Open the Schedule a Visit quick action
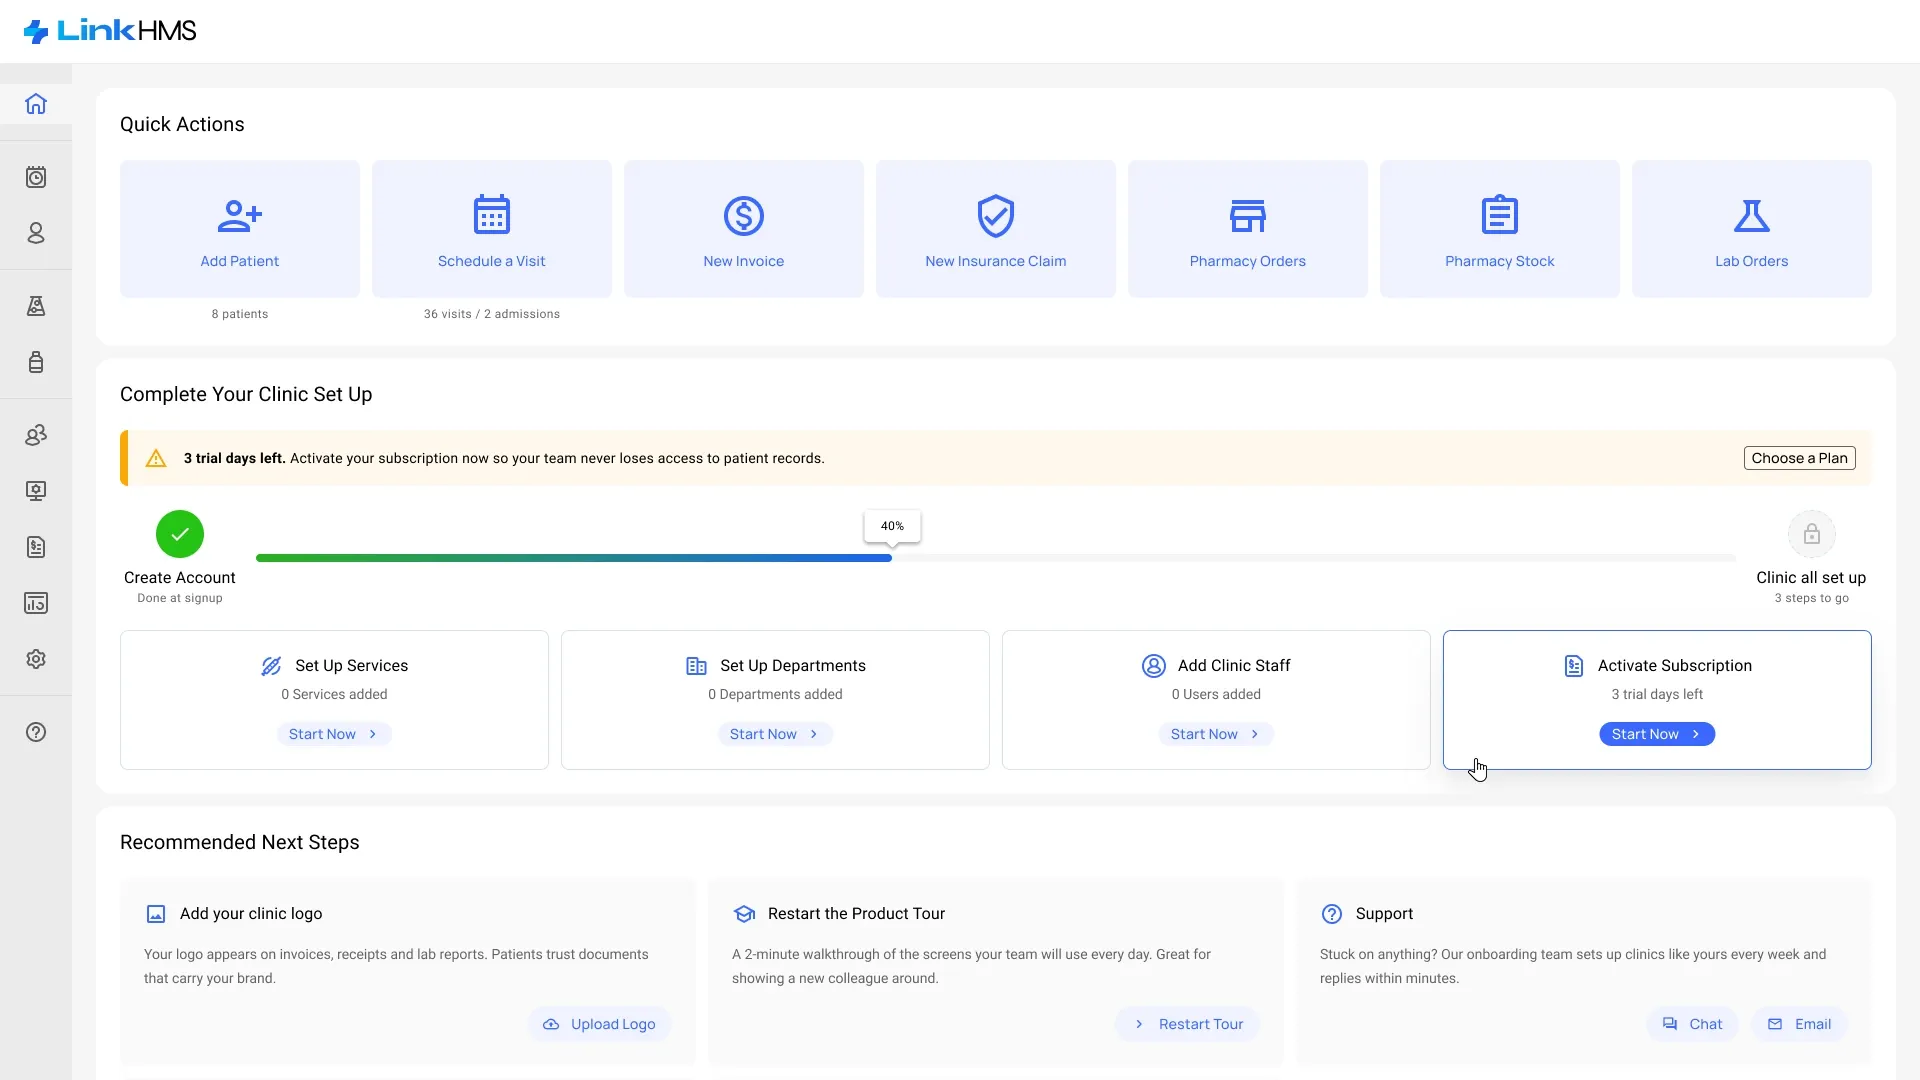 pyautogui.click(x=492, y=229)
